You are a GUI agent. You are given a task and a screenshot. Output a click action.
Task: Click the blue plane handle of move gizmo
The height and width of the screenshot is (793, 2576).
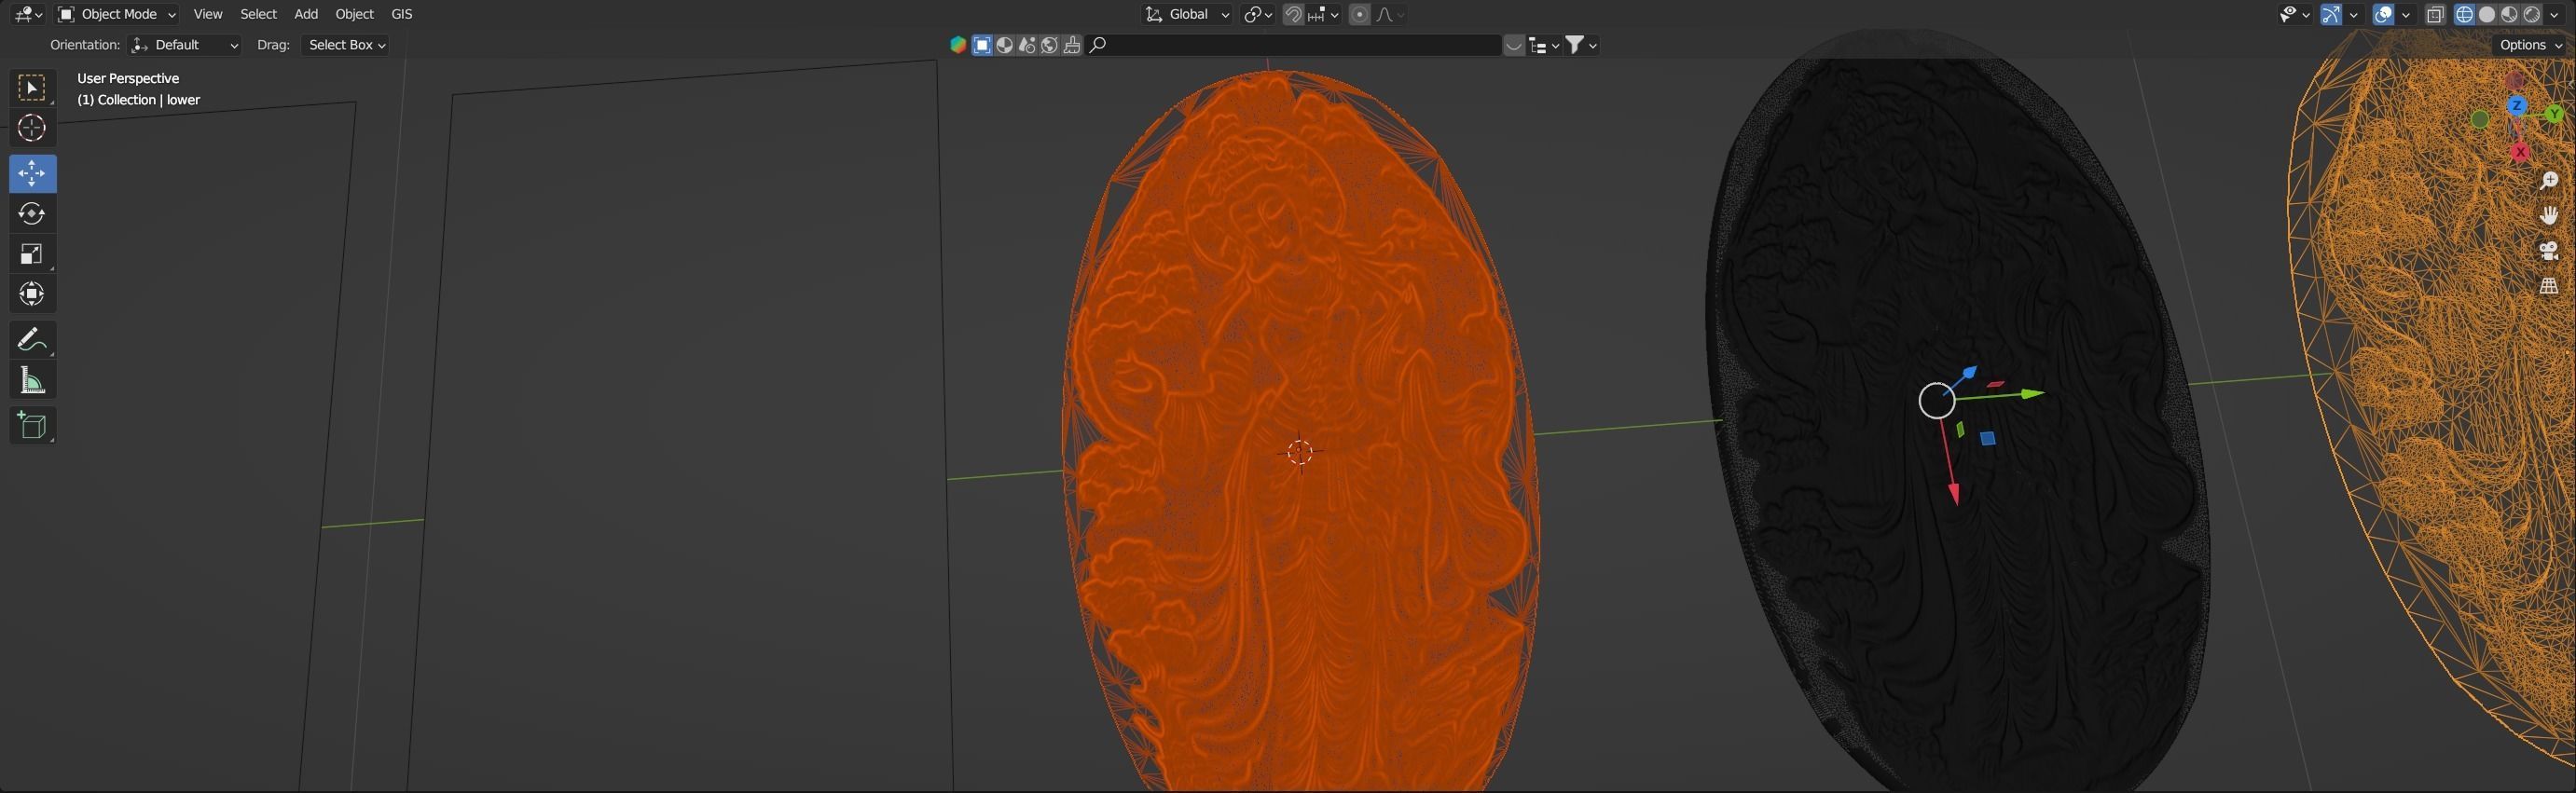1988,438
